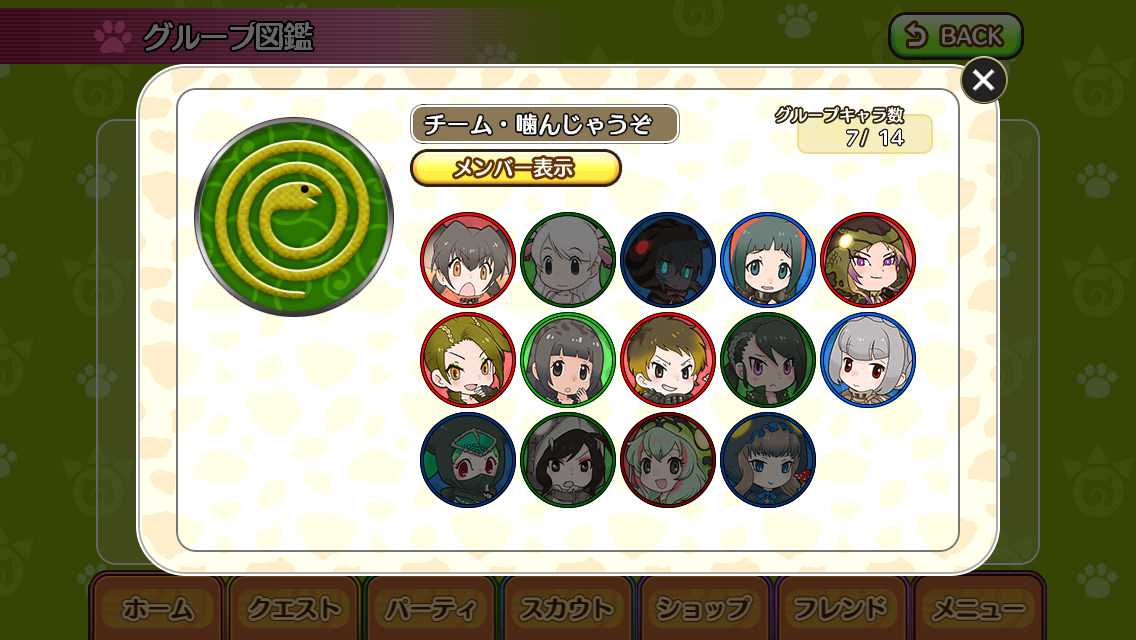Open the ショップ tab
Screen dimensions: 1136x640
coord(703,609)
